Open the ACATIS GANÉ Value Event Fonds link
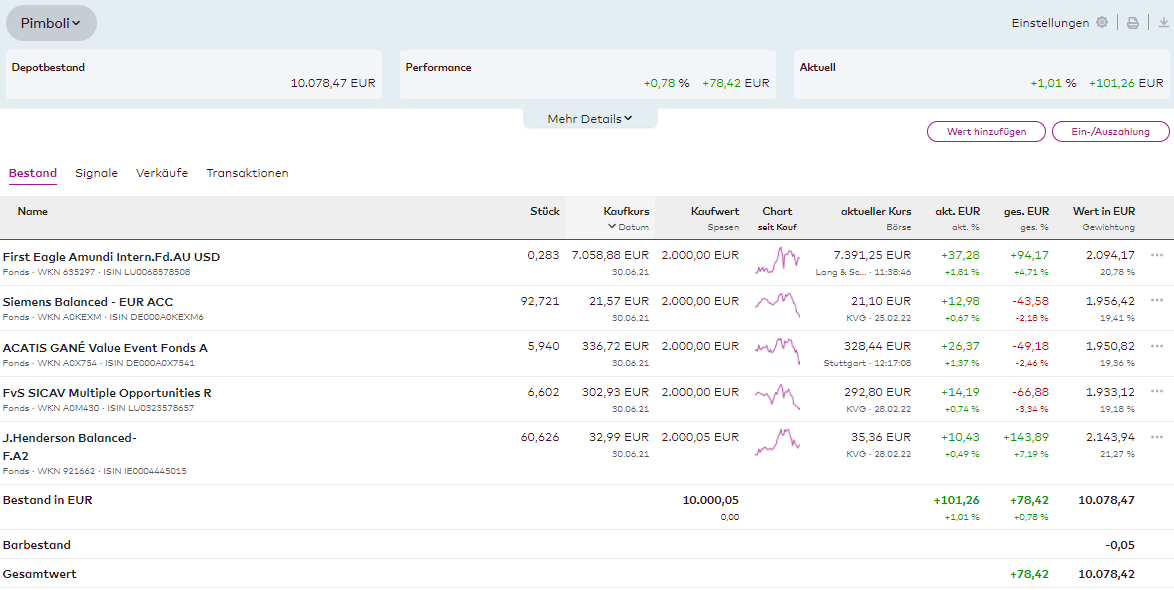 [105, 348]
